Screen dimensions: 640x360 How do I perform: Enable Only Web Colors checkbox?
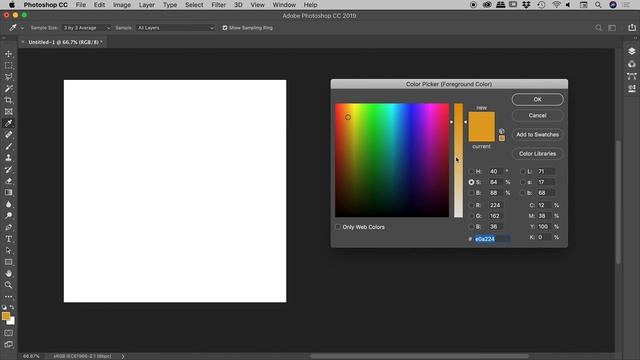pyautogui.click(x=338, y=227)
